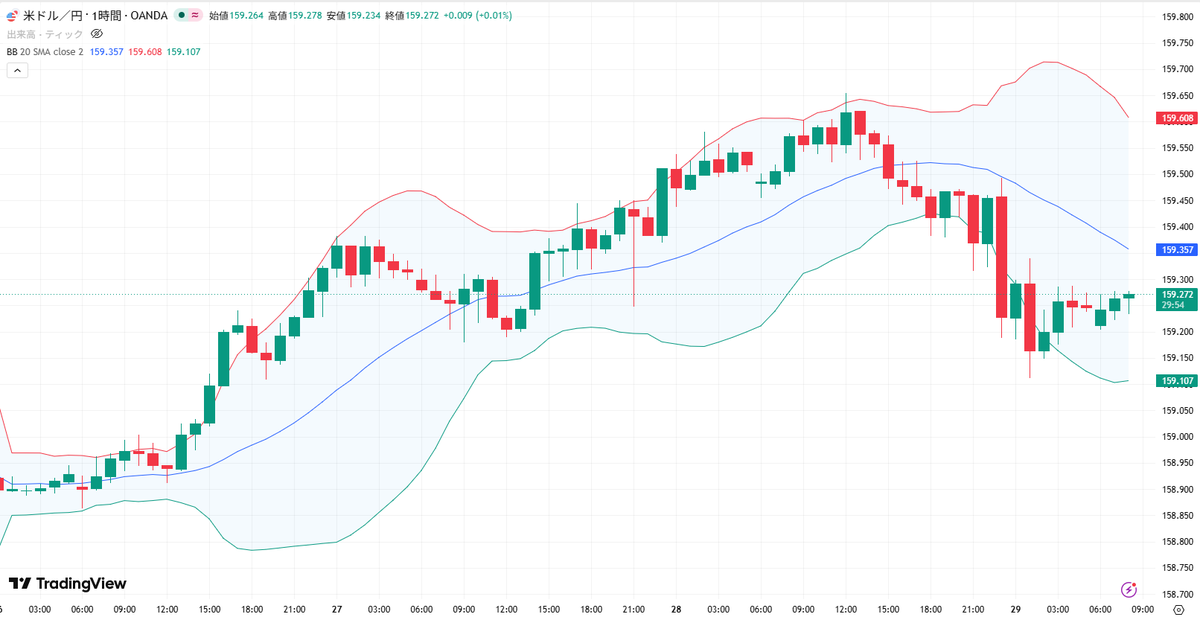Viewport: 1200px width, 617px height.
Task: Click the green market status dot indicator
Action: (180, 16)
